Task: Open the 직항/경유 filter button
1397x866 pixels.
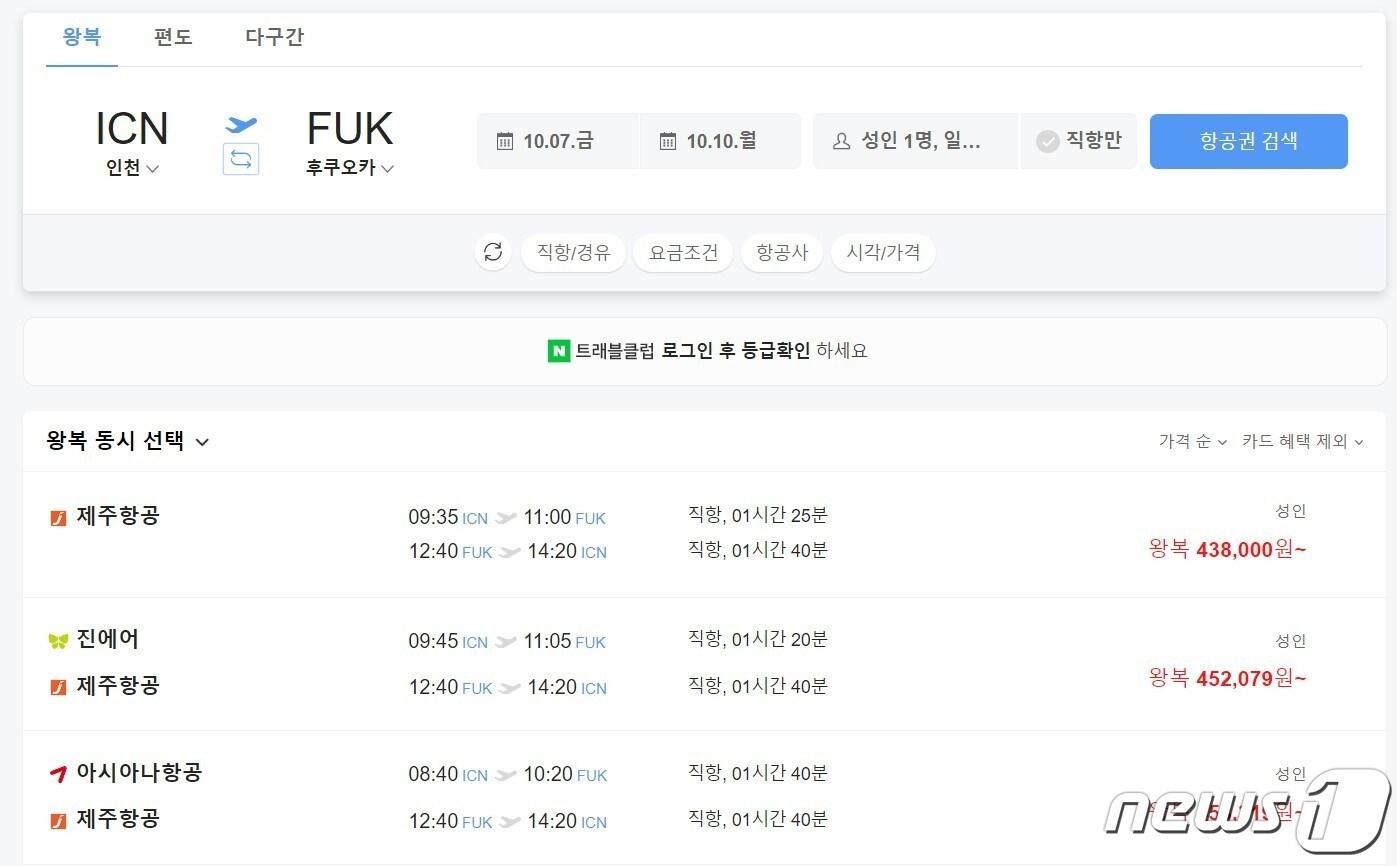Action: (573, 253)
